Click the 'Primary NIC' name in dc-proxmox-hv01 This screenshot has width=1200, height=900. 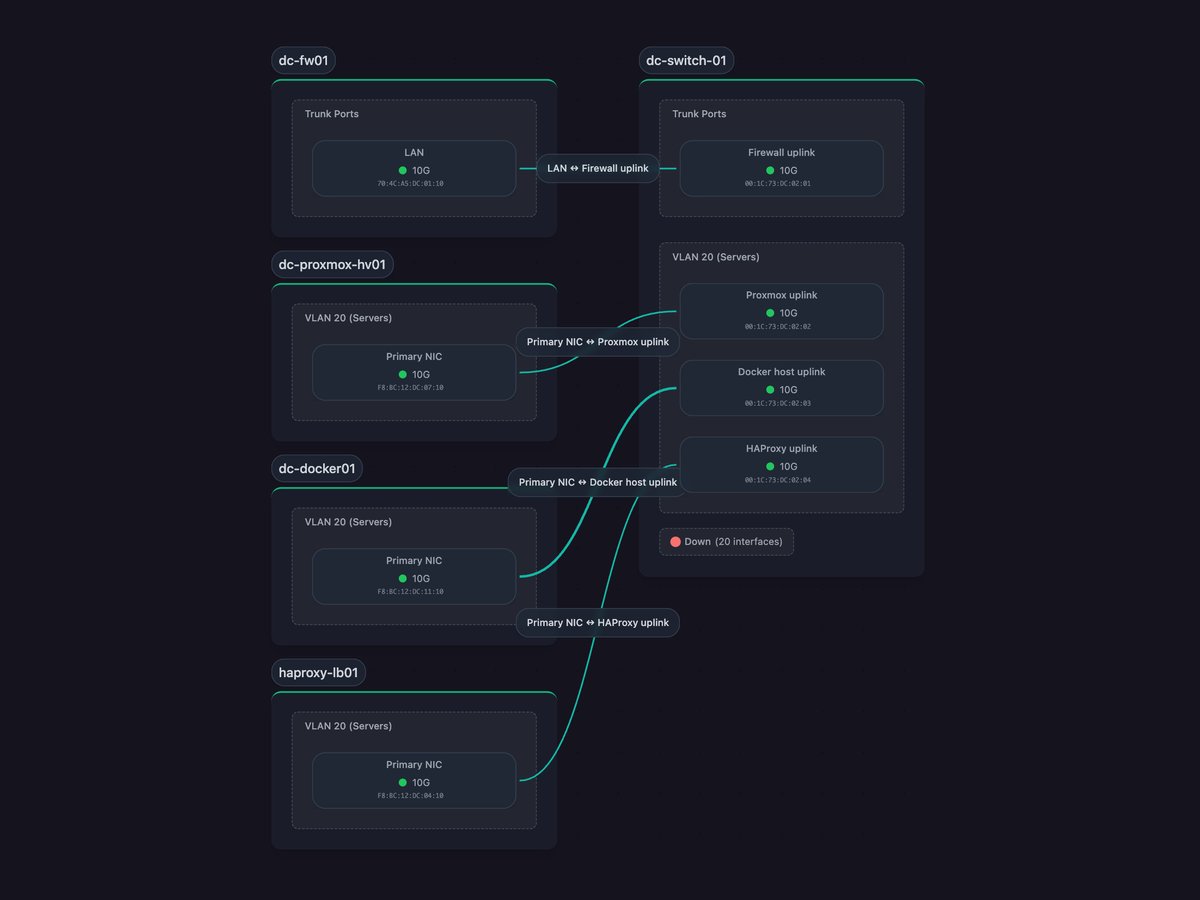414,357
